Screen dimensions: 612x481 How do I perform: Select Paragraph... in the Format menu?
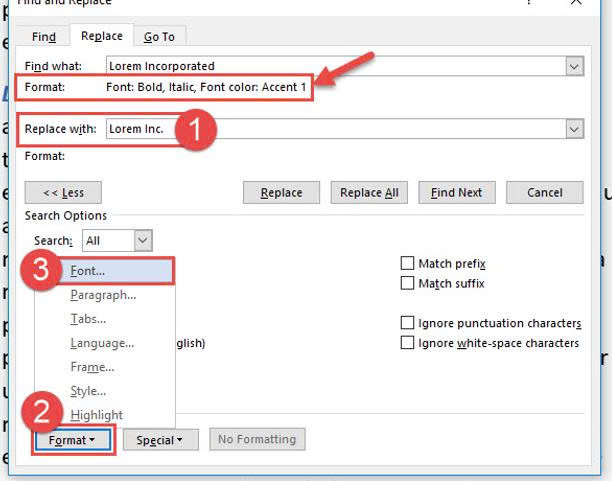(103, 295)
